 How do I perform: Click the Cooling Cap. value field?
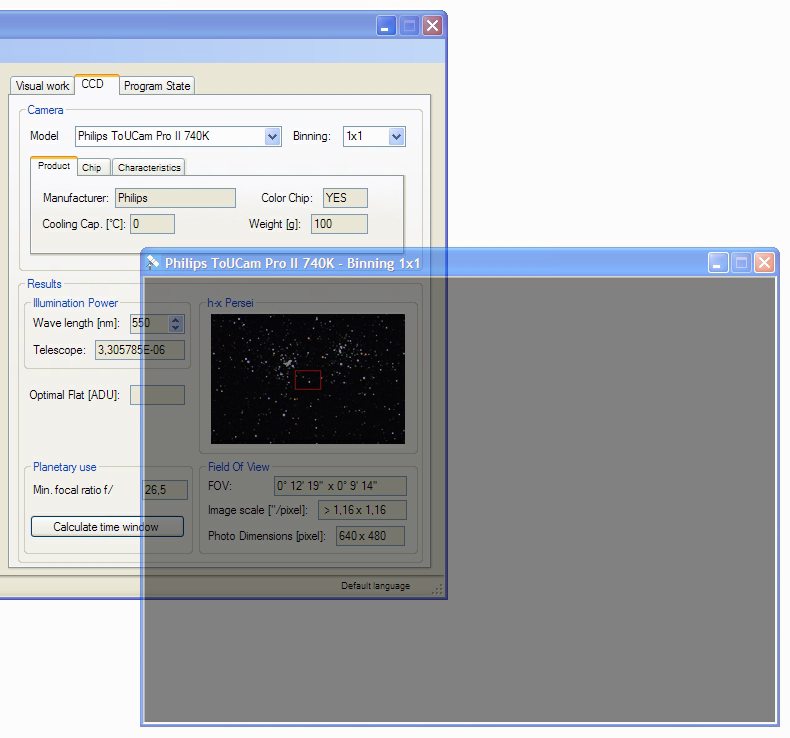click(153, 224)
